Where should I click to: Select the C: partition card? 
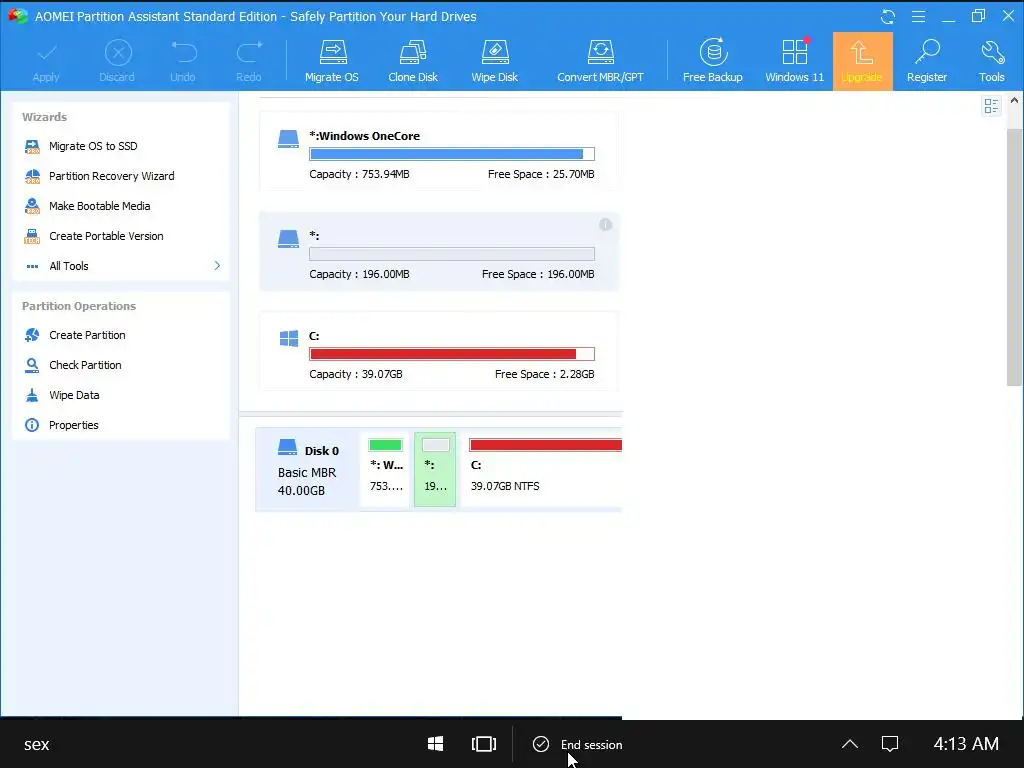point(439,351)
